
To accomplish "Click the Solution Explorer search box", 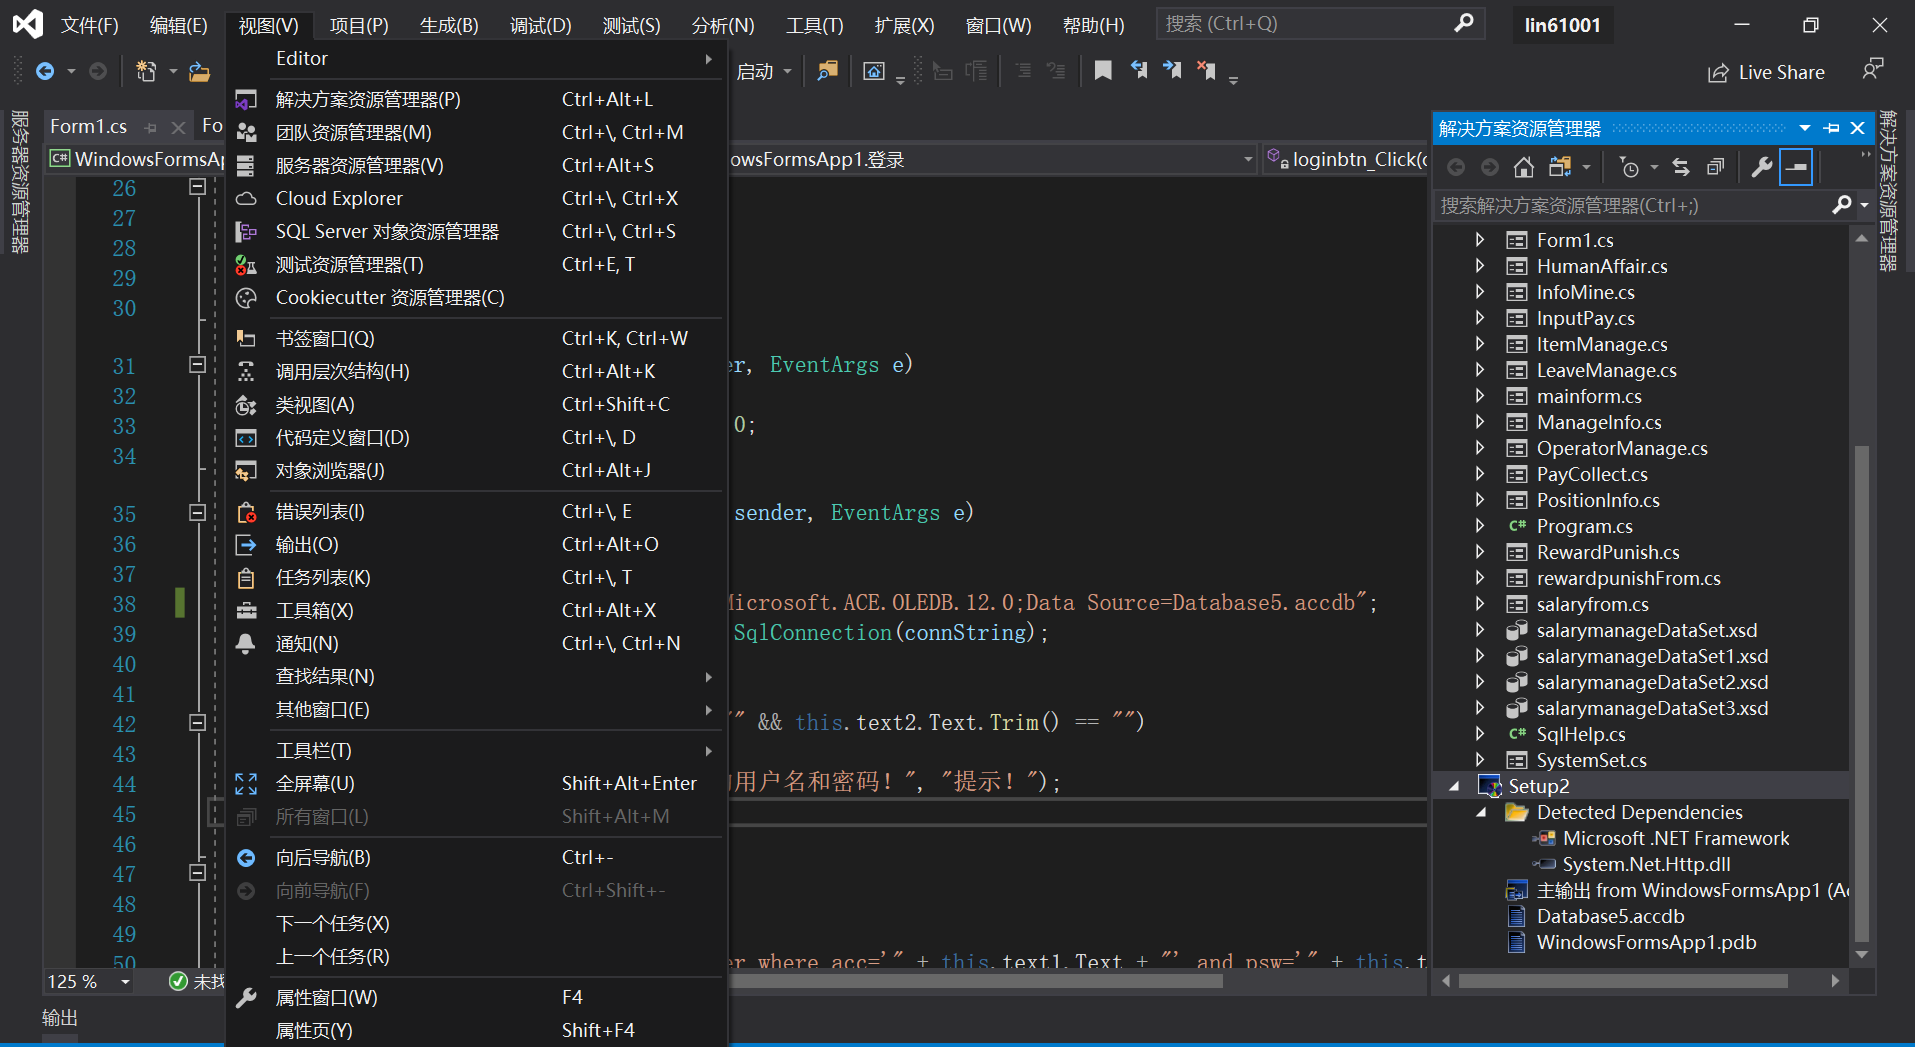I will coord(1620,205).
